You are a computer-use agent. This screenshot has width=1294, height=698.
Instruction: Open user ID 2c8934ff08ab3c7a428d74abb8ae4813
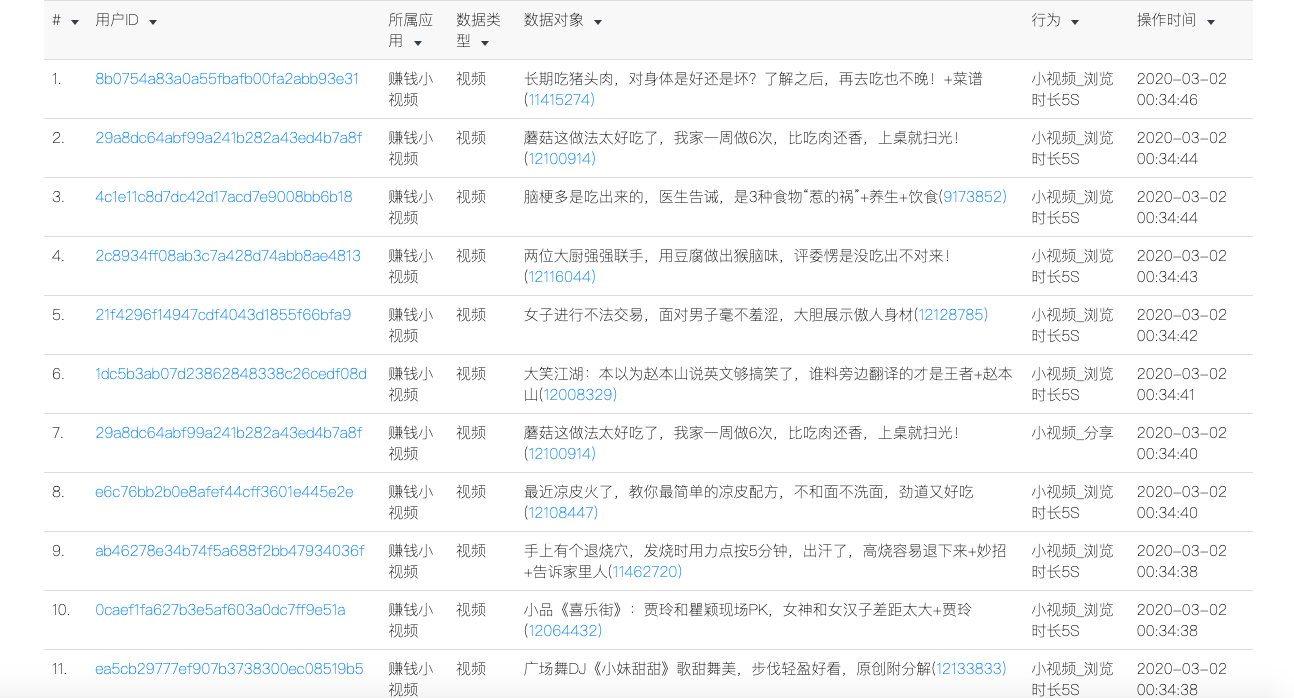coord(228,256)
